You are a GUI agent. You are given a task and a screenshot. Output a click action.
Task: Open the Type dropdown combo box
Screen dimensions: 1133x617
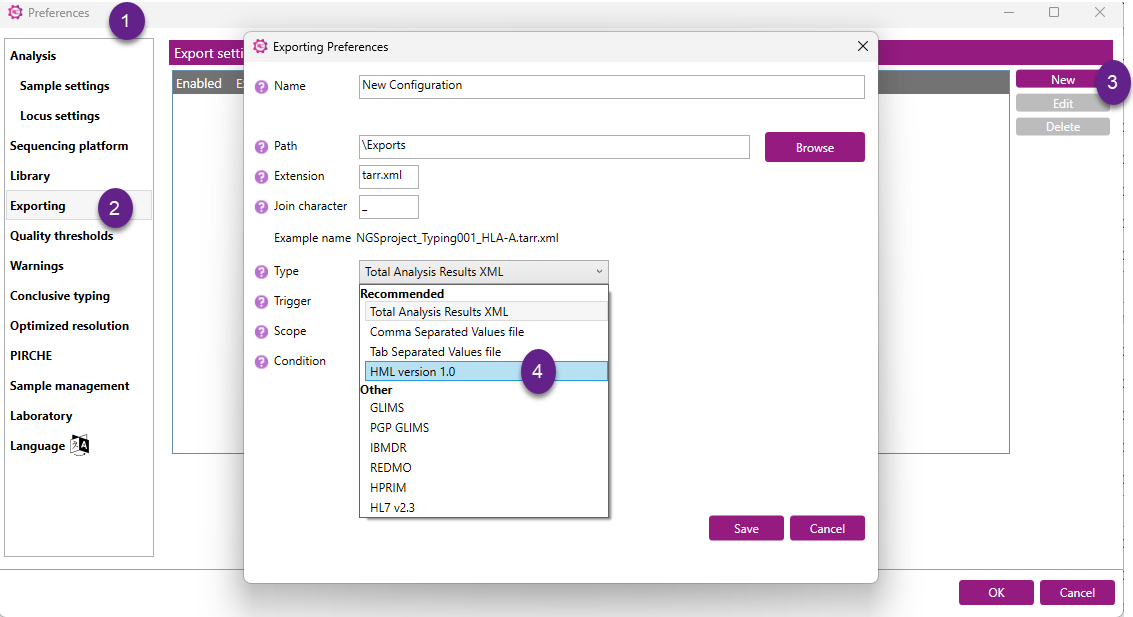tap(483, 272)
